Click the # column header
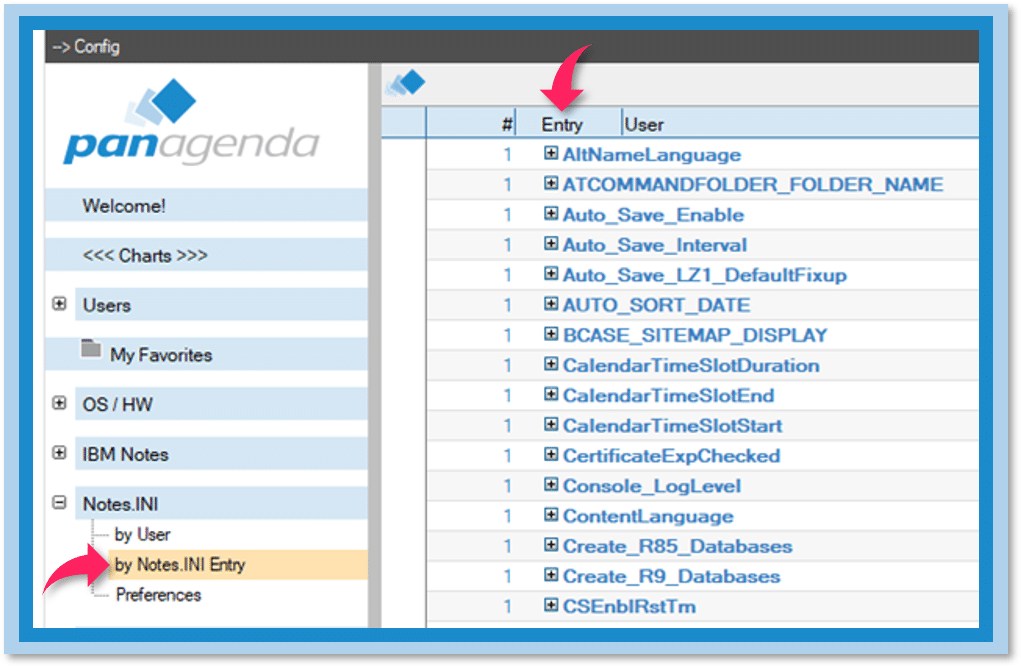1021x667 pixels. point(506,125)
